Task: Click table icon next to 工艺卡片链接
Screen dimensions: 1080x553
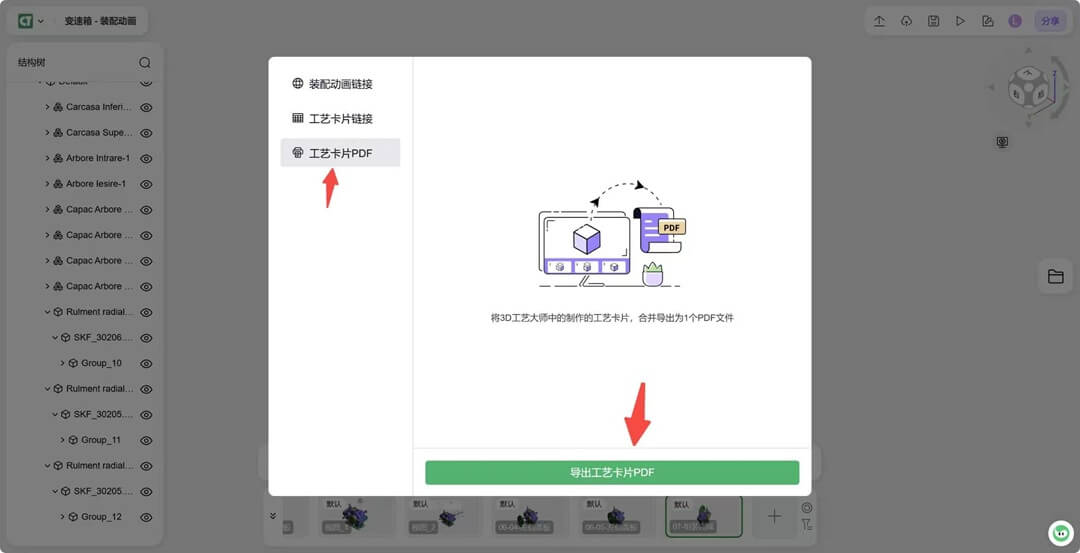Action: click(x=298, y=118)
